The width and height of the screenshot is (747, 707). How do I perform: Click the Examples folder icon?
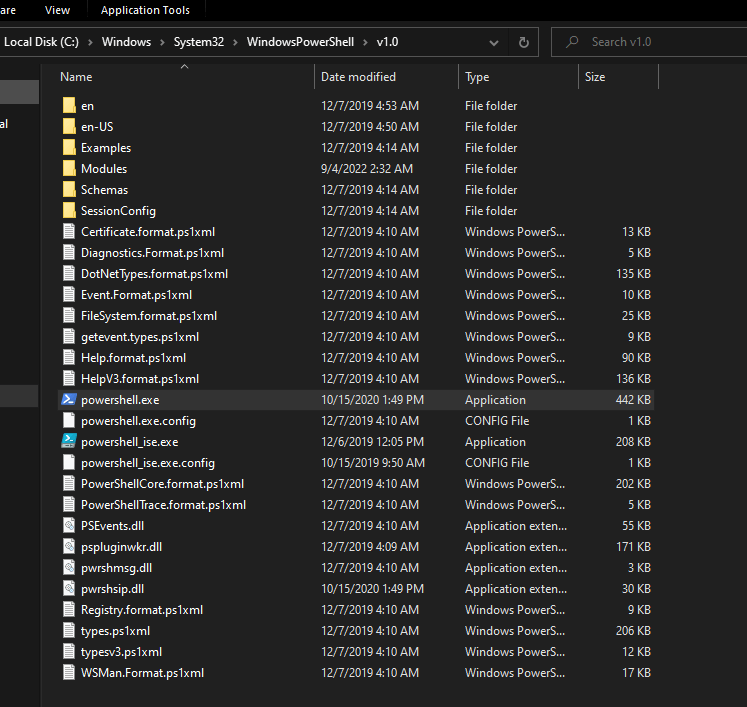69,147
